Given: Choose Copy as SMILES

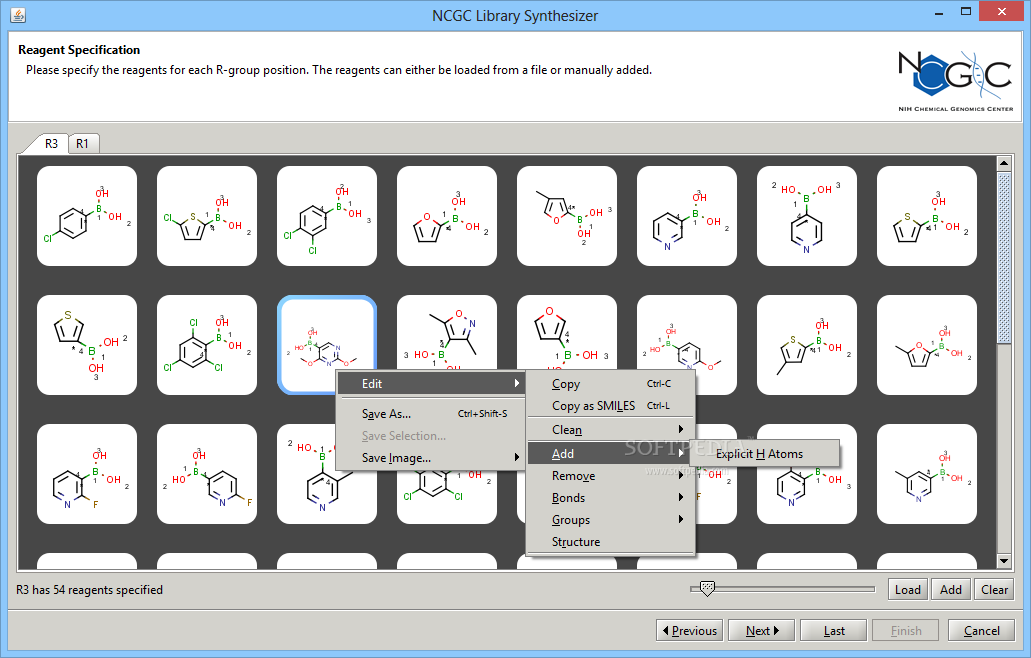Looking at the screenshot, I should click(x=610, y=406).
